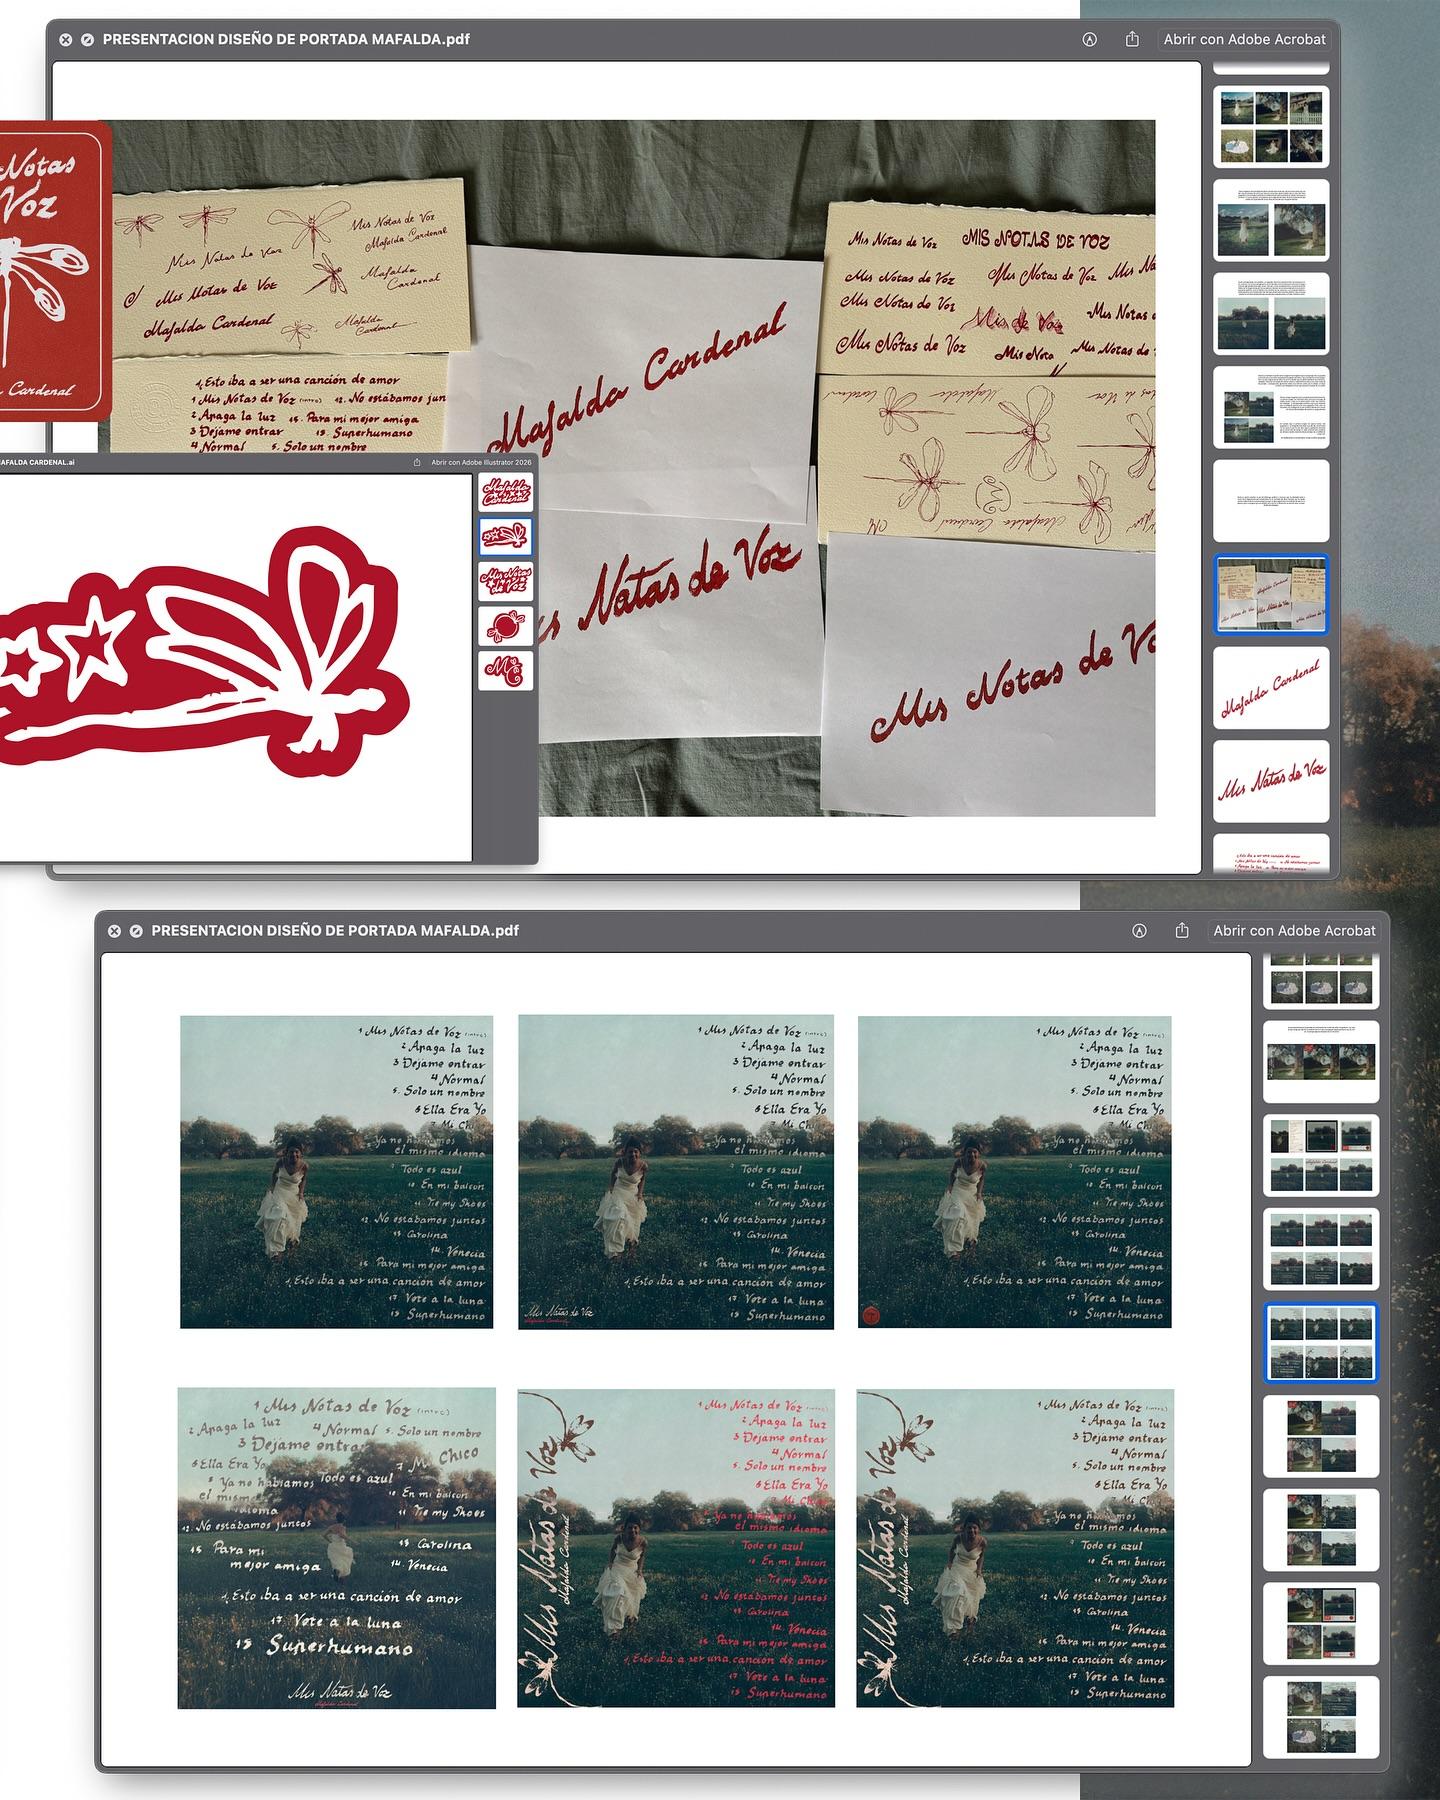
Task: Click the Markup icon in the lower PDF window
Action: pos(1139,931)
